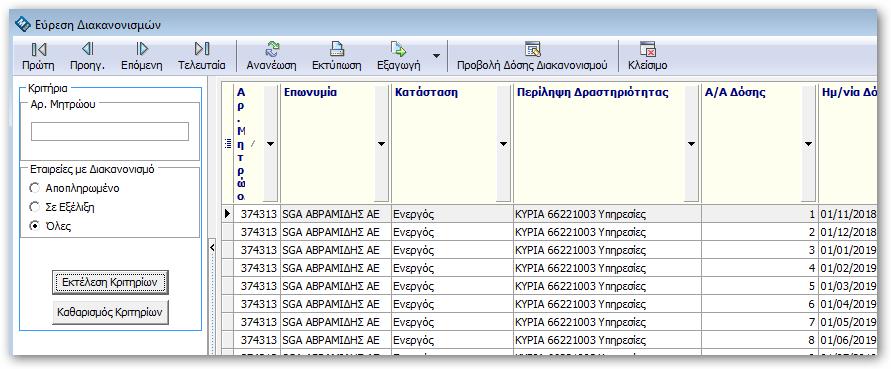Collapse the criteria panel with splitter arrow
891x369 pixels.
(x=212, y=247)
